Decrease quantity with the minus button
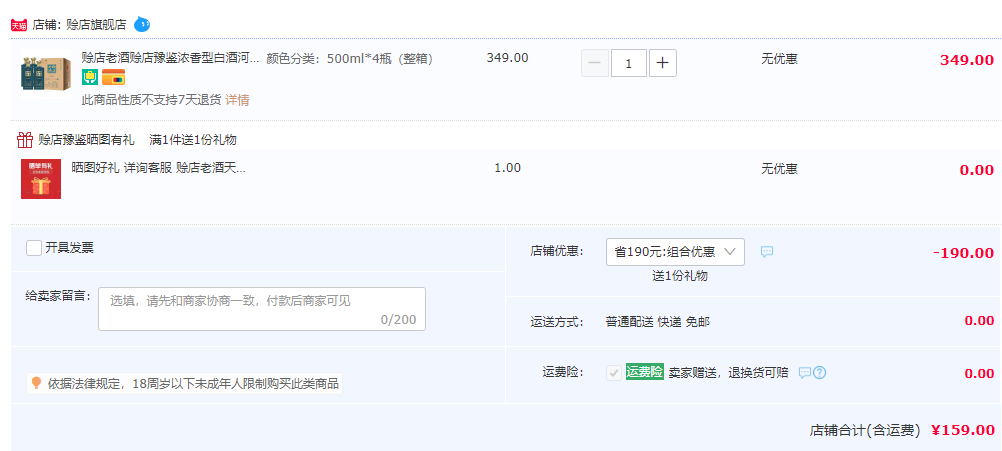 tap(594, 63)
